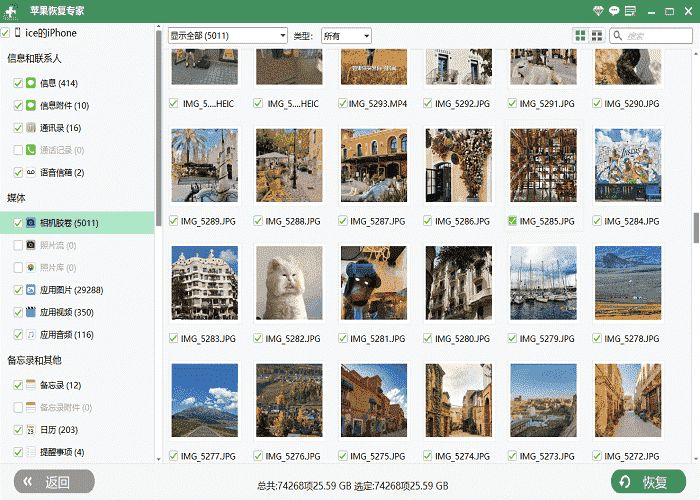Open the white cat thumbnail IMG_5282

[289, 283]
